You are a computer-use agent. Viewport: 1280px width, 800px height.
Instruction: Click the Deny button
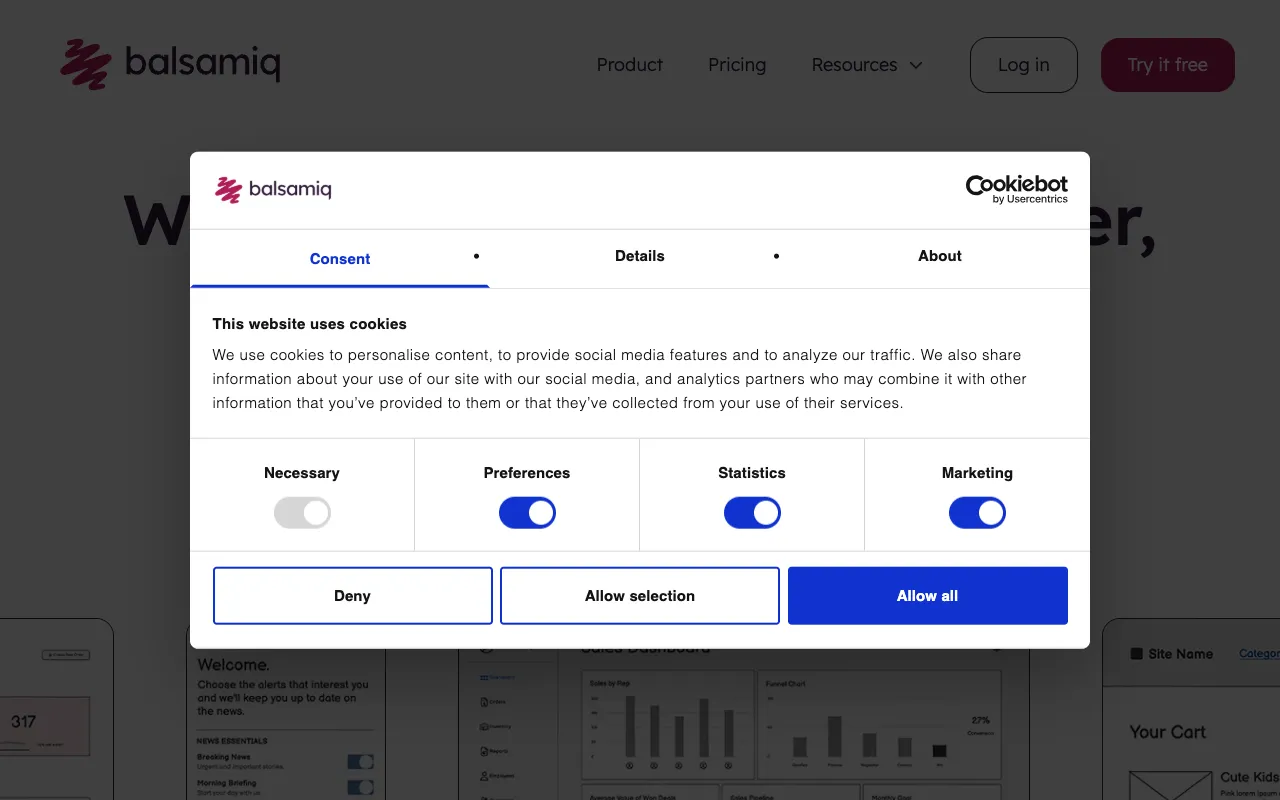pyautogui.click(x=352, y=595)
